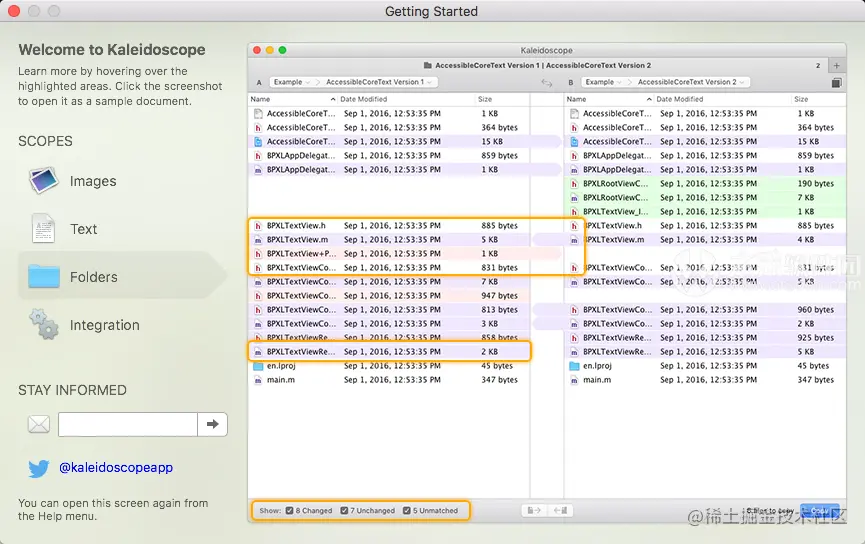Click BPXLTextViewCo... name in pane A's 3 KB row
The image size is (865, 544).
301,324
